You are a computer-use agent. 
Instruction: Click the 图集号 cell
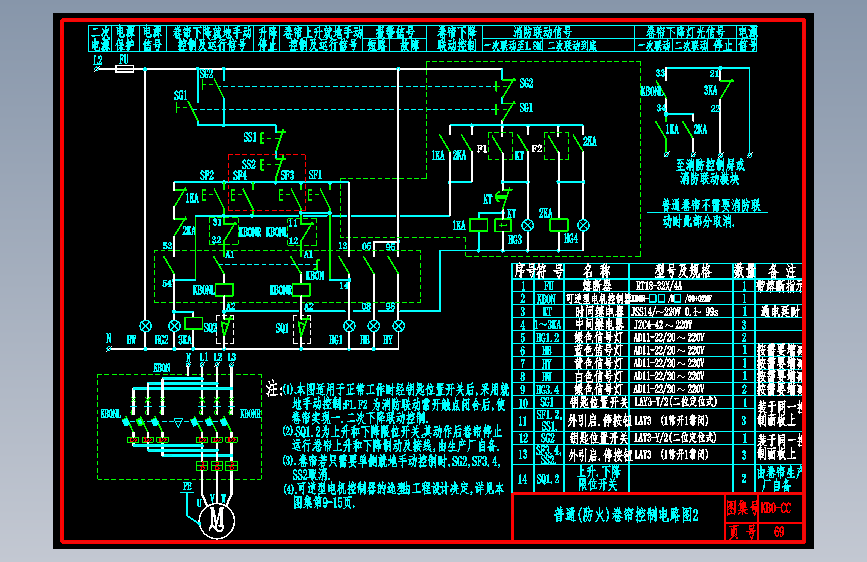pyautogui.click(x=741, y=508)
